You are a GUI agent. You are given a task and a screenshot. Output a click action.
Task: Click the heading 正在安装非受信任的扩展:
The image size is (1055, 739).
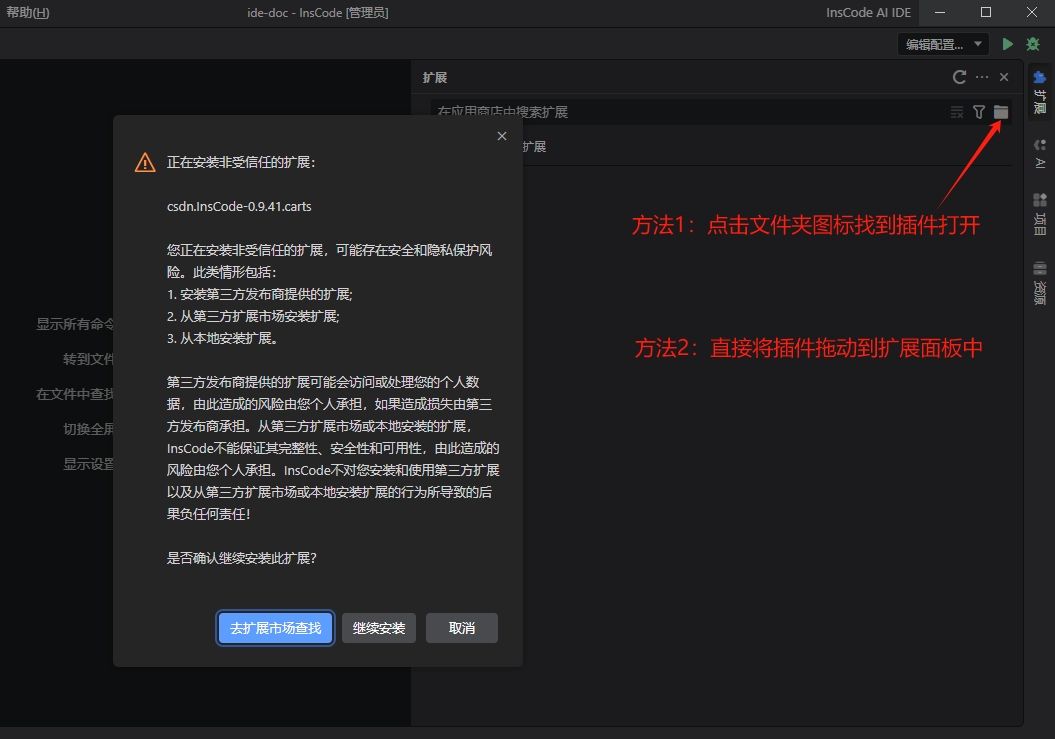pyautogui.click(x=241, y=162)
